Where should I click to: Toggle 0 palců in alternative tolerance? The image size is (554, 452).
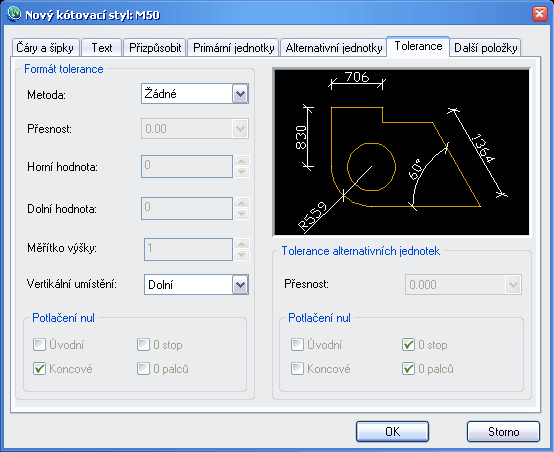[x=408, y=369]
